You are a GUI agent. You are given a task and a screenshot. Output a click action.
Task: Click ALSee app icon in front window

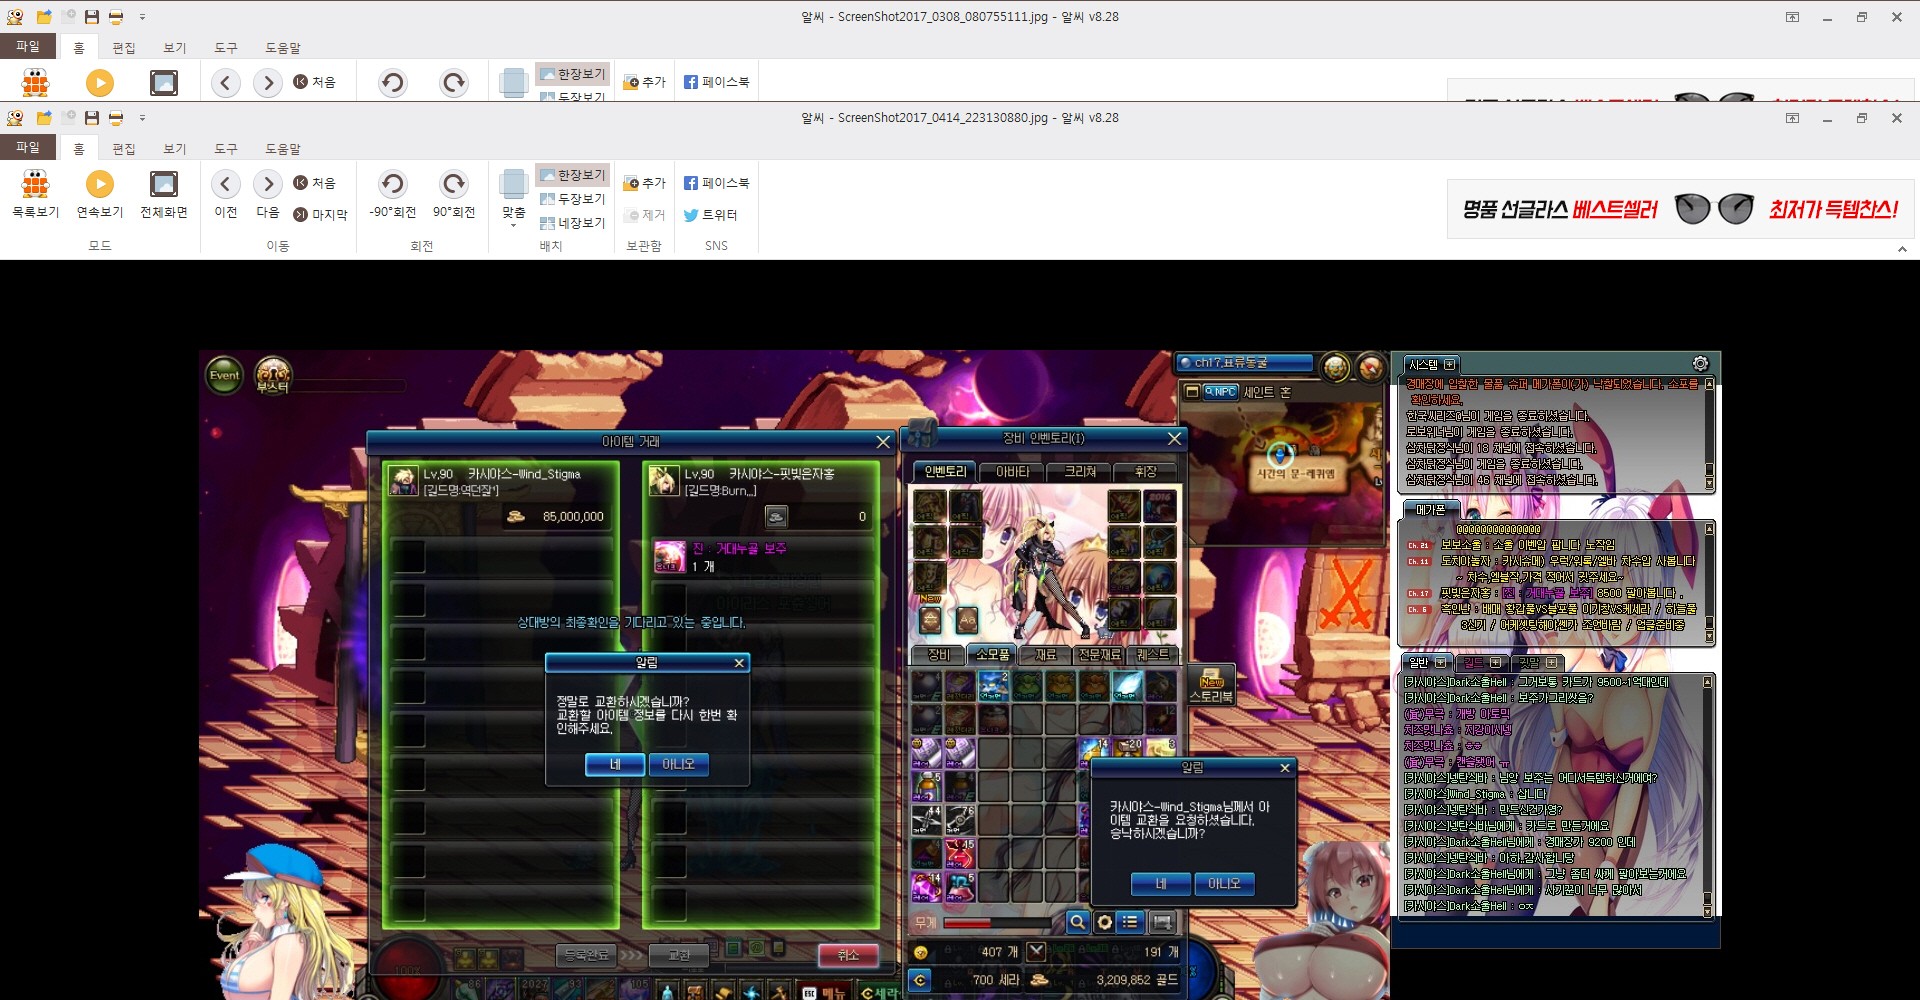15,118
